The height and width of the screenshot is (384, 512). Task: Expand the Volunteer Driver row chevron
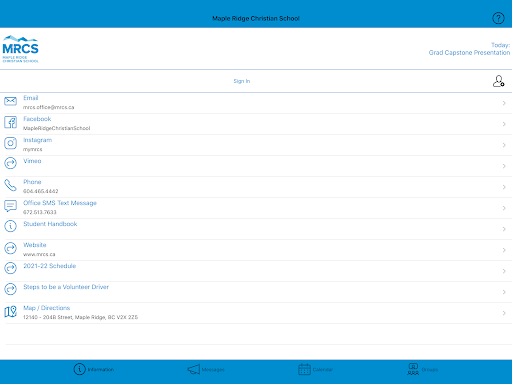click(x=504, y=292)
